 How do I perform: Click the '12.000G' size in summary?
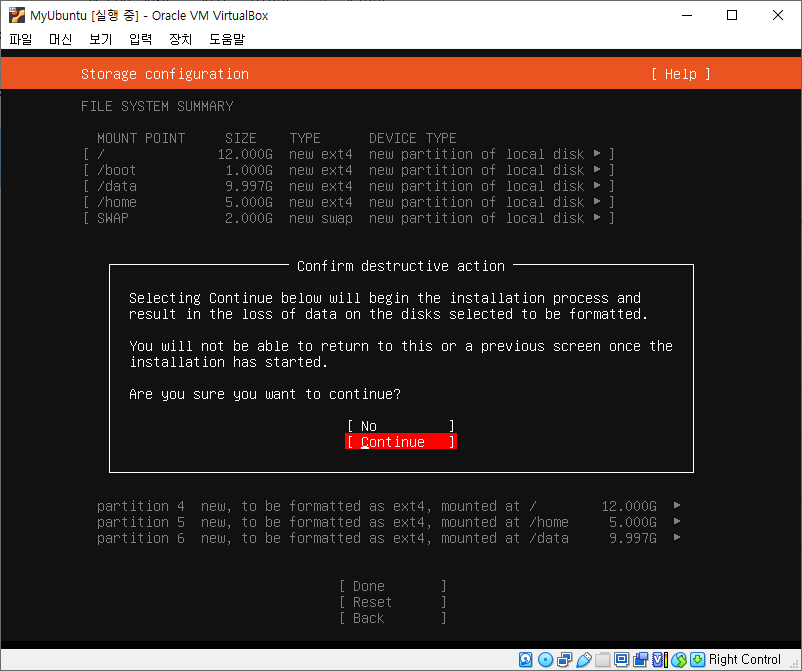[x=245, y=154]
